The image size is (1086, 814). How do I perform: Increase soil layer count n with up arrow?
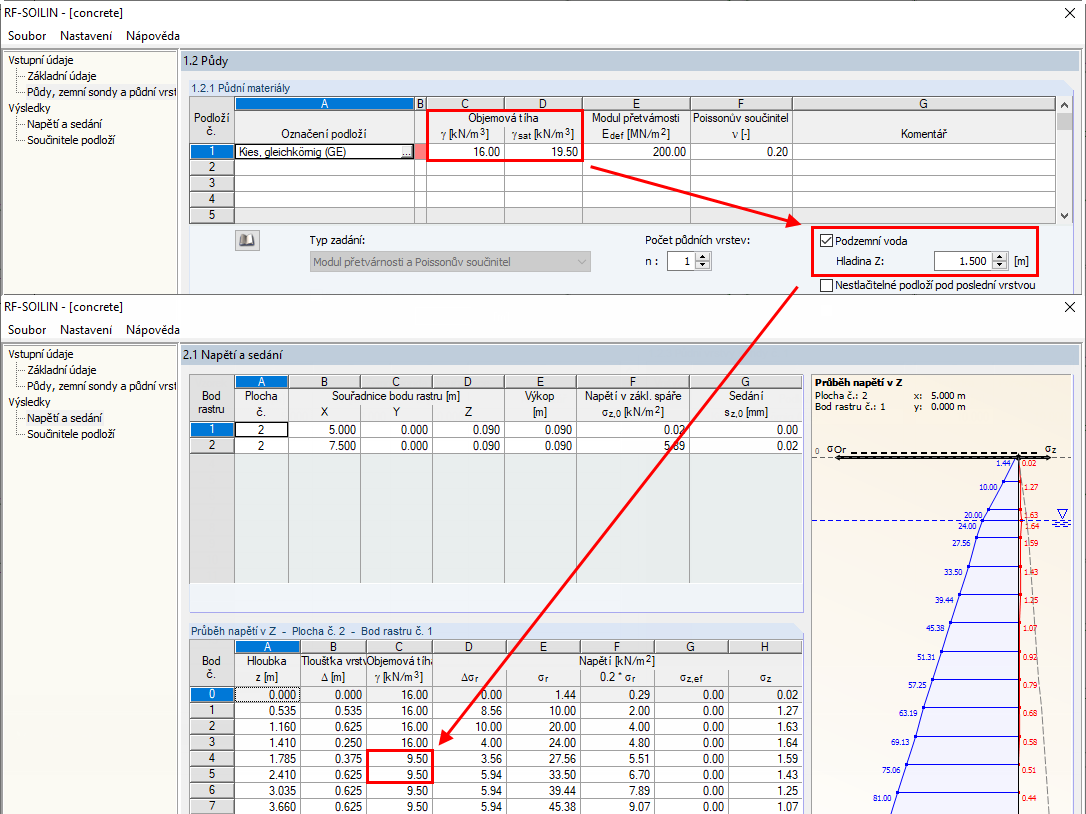703,256
